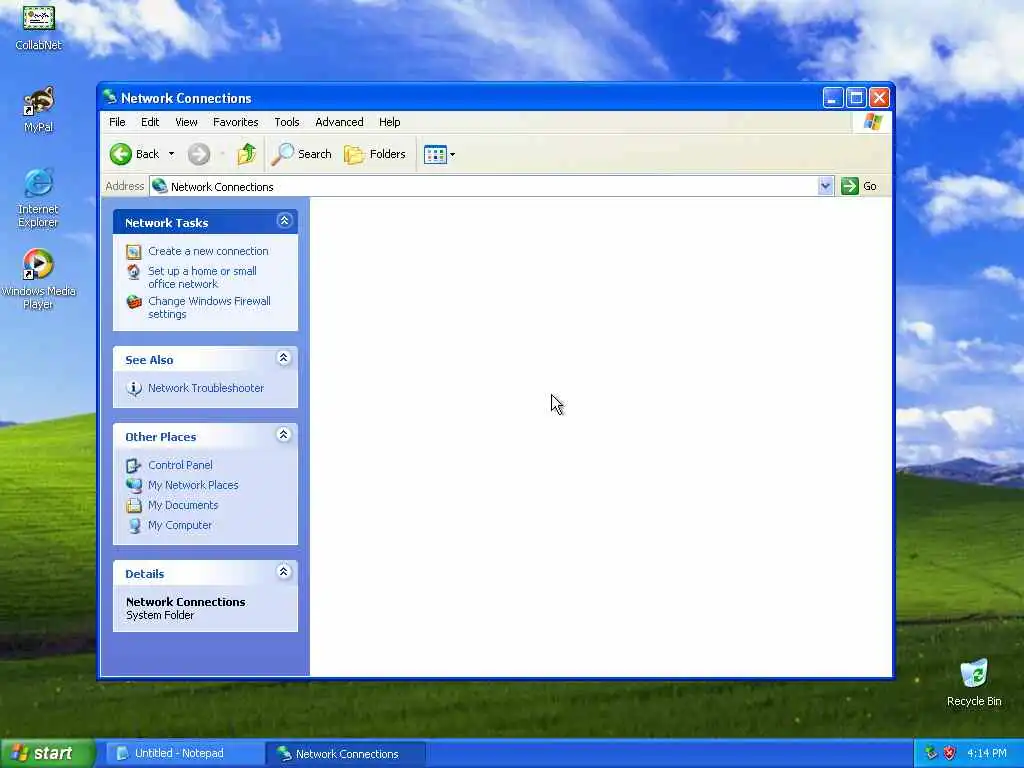
Task: Go to My Computer link
Action: click(180, 526)
